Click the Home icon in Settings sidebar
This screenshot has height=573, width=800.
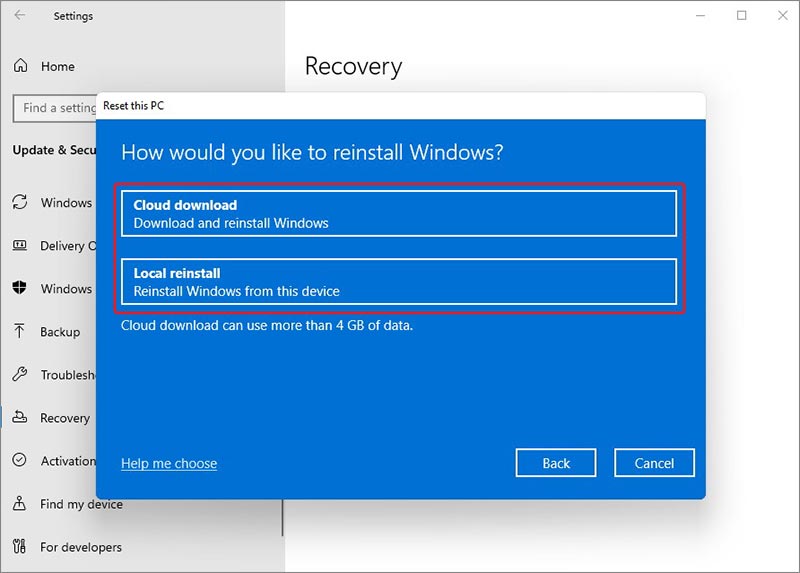point(20,65)
